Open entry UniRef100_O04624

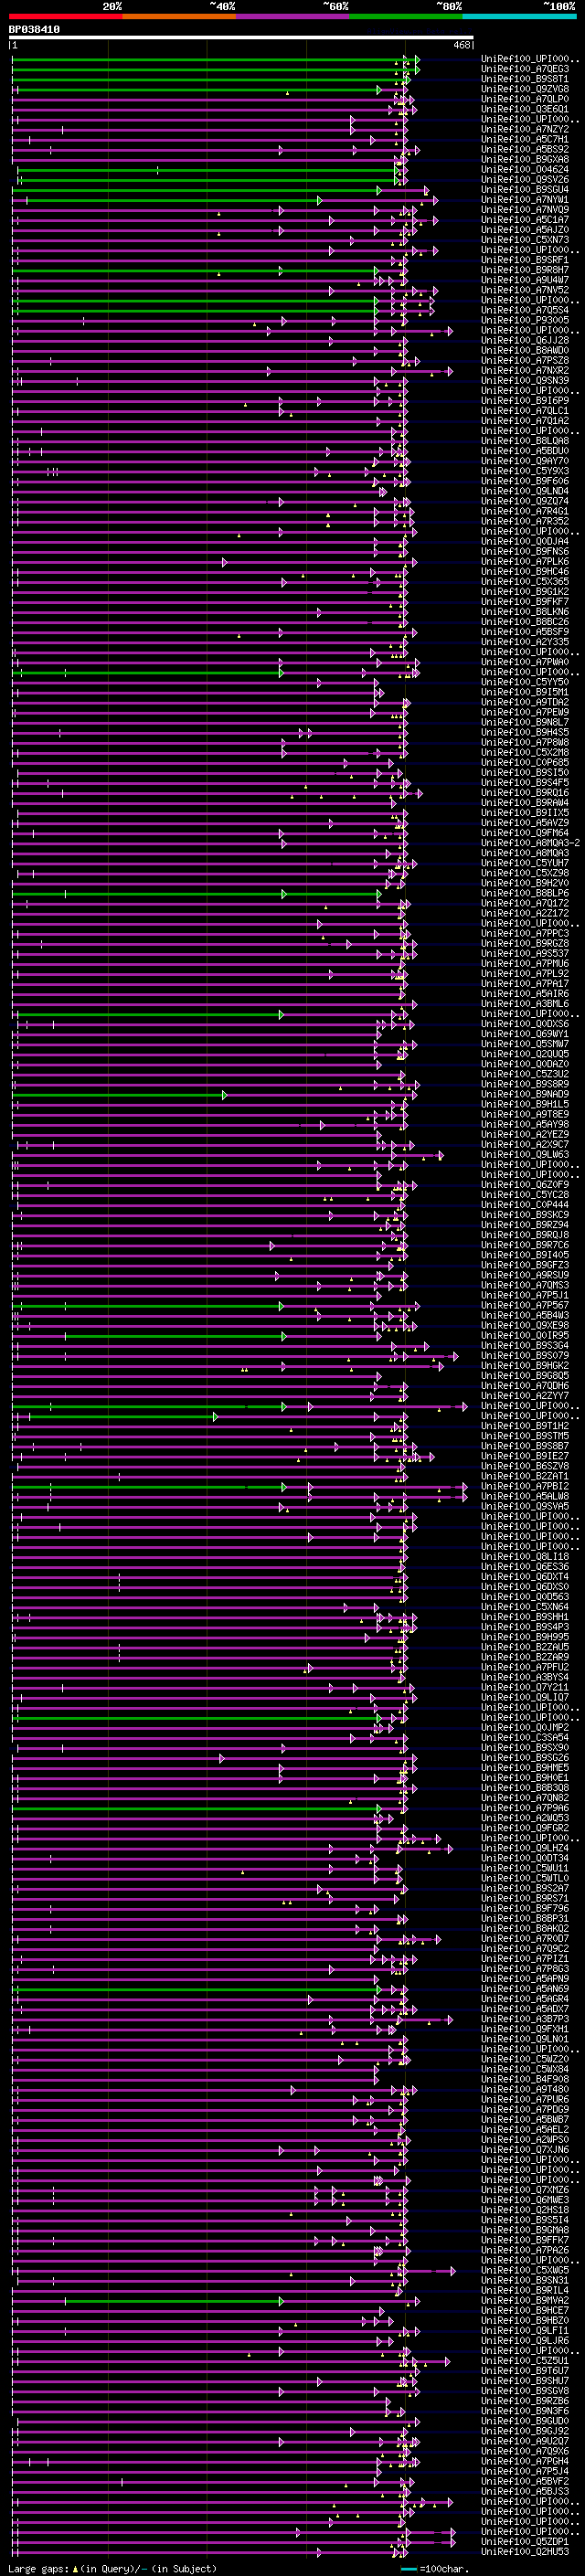(525, 170)
